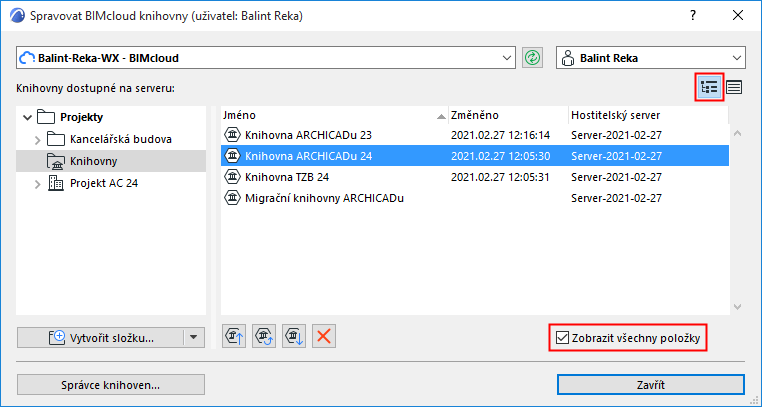Click the green refresh server icon
The image size is (762, 407).
pos(533,58)
